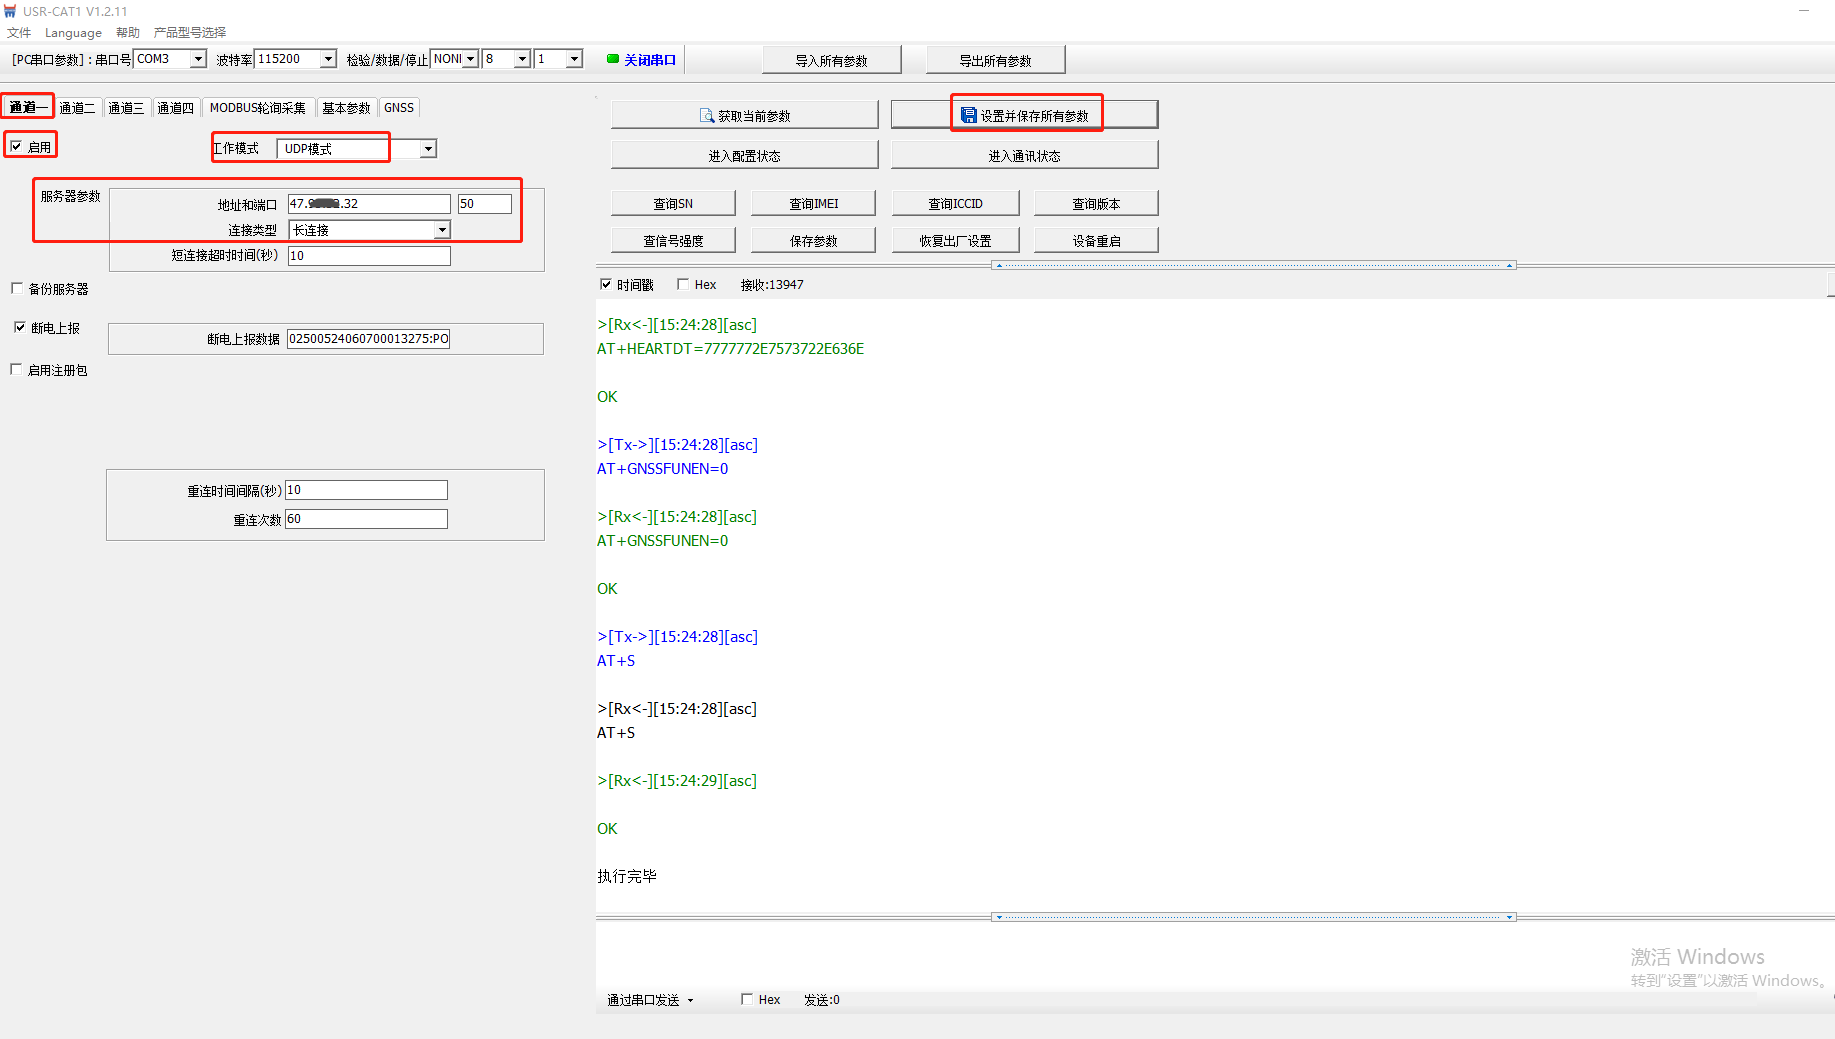Screen dimensions: 1835x1039
Task: Uncheck the 启用 checkbox for channel one
Action: pyautogui.click(x=16, y=147)
